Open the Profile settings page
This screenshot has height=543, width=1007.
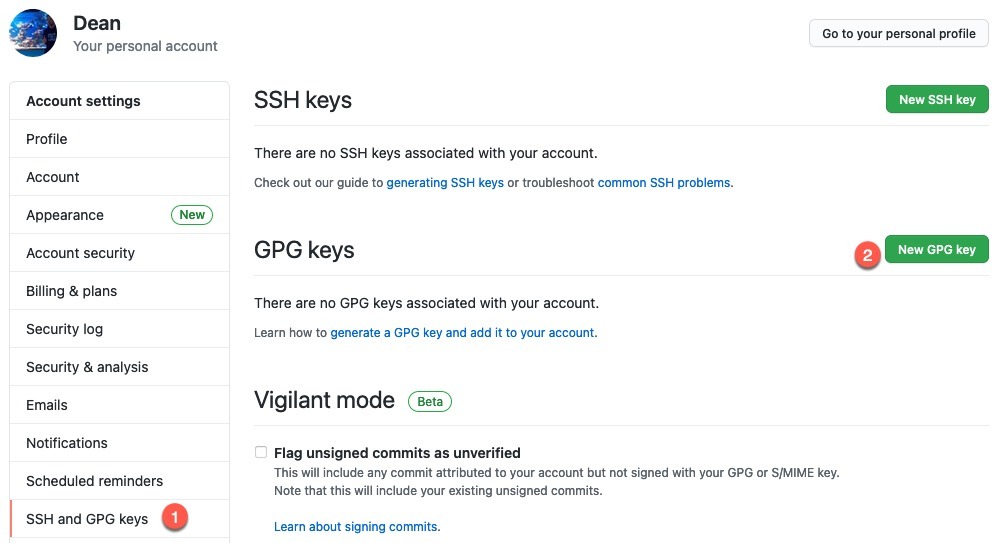pos(119,139)
